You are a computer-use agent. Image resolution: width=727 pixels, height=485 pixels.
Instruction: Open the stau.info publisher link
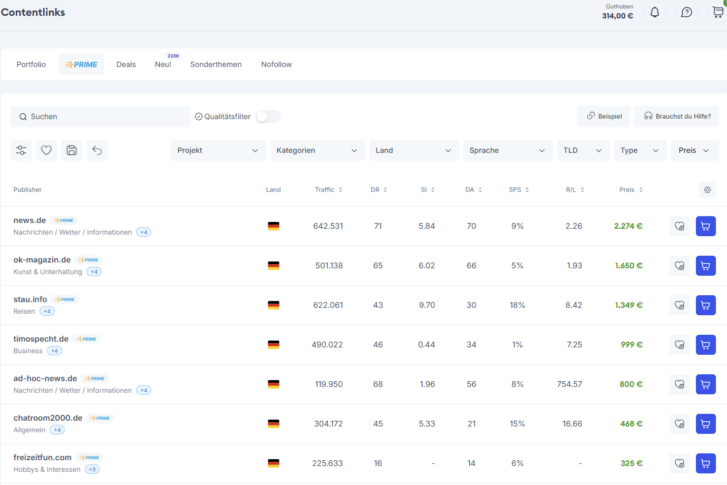pos(30,299)
